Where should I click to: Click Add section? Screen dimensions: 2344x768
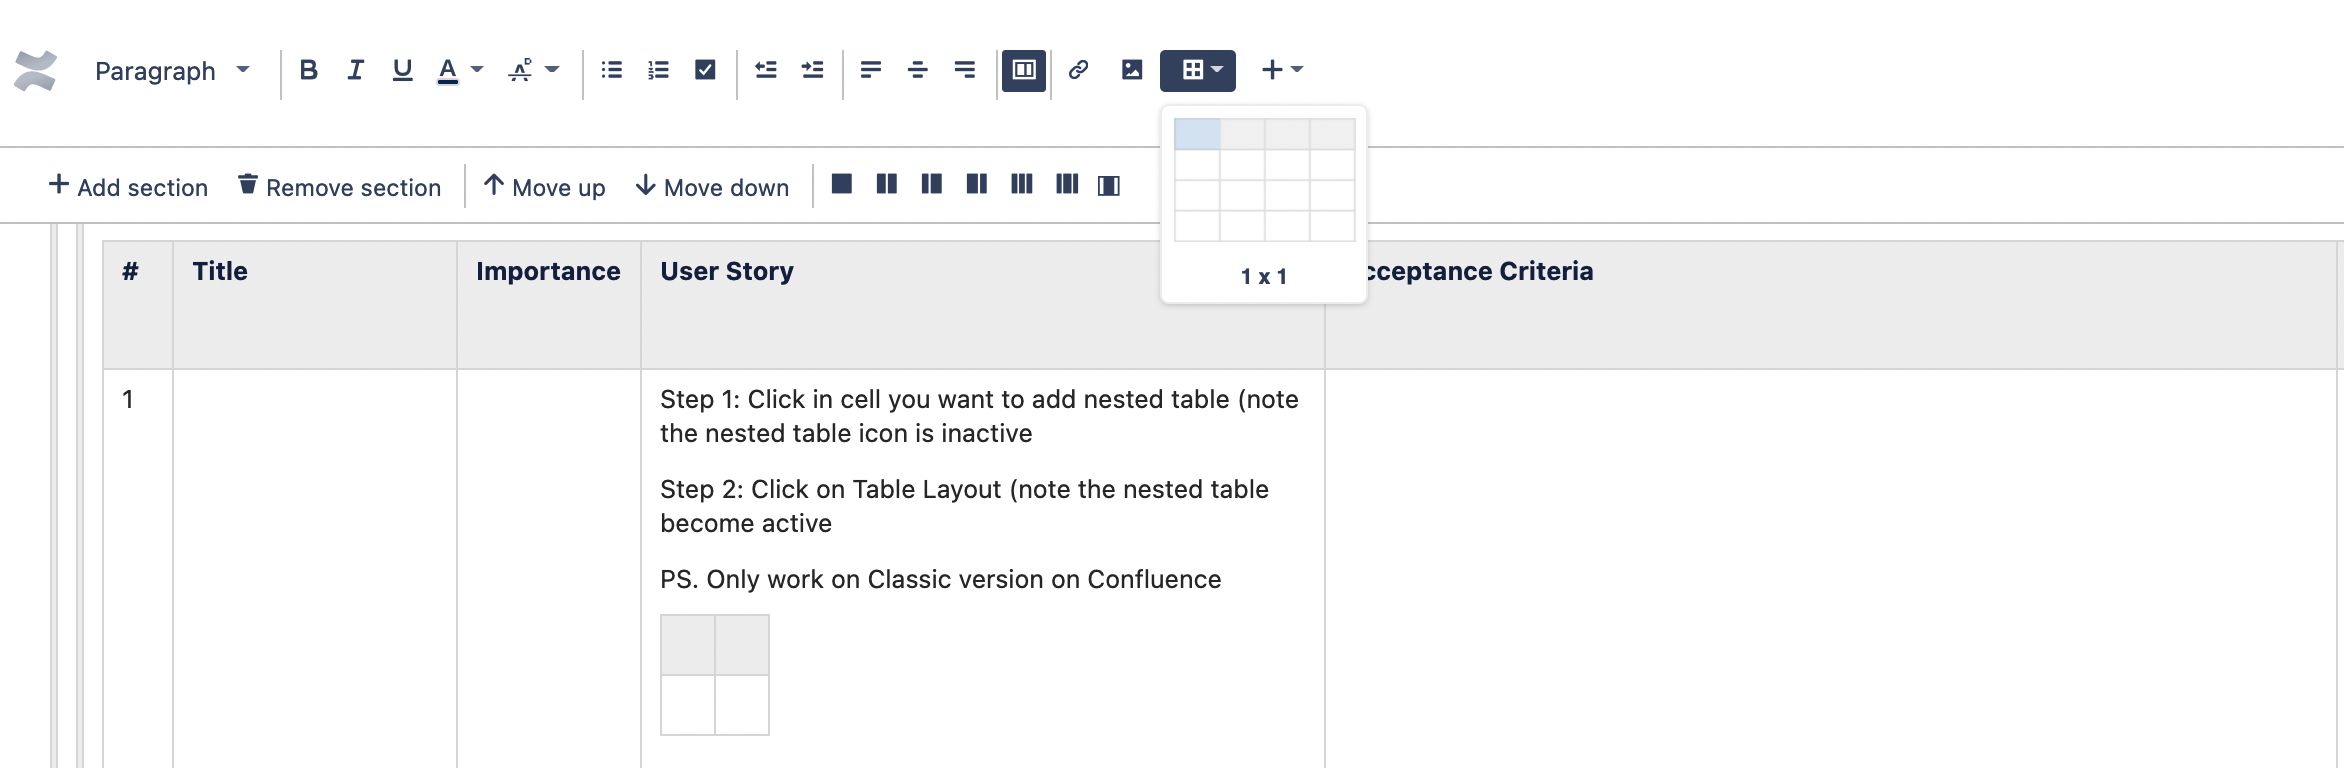point(128,187)
